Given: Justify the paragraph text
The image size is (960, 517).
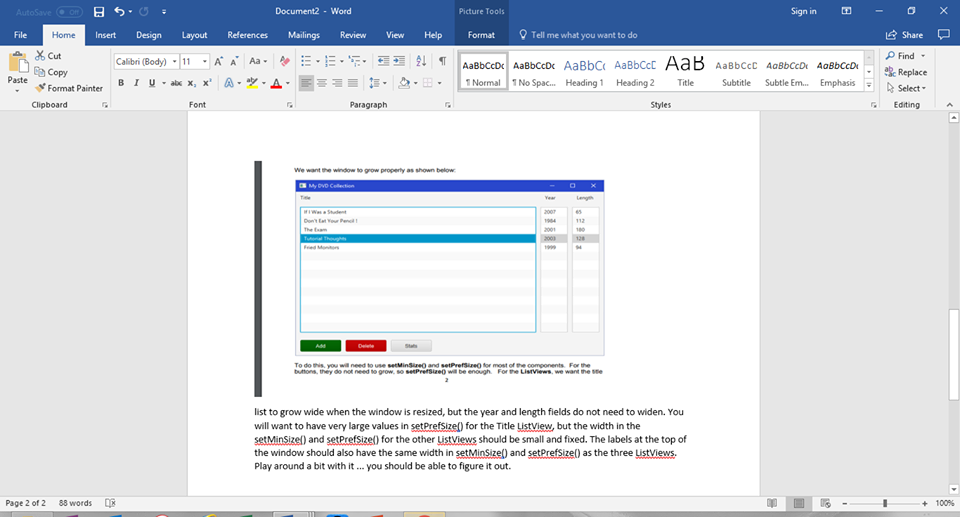Looking at the screenshot, I should 353,83.
